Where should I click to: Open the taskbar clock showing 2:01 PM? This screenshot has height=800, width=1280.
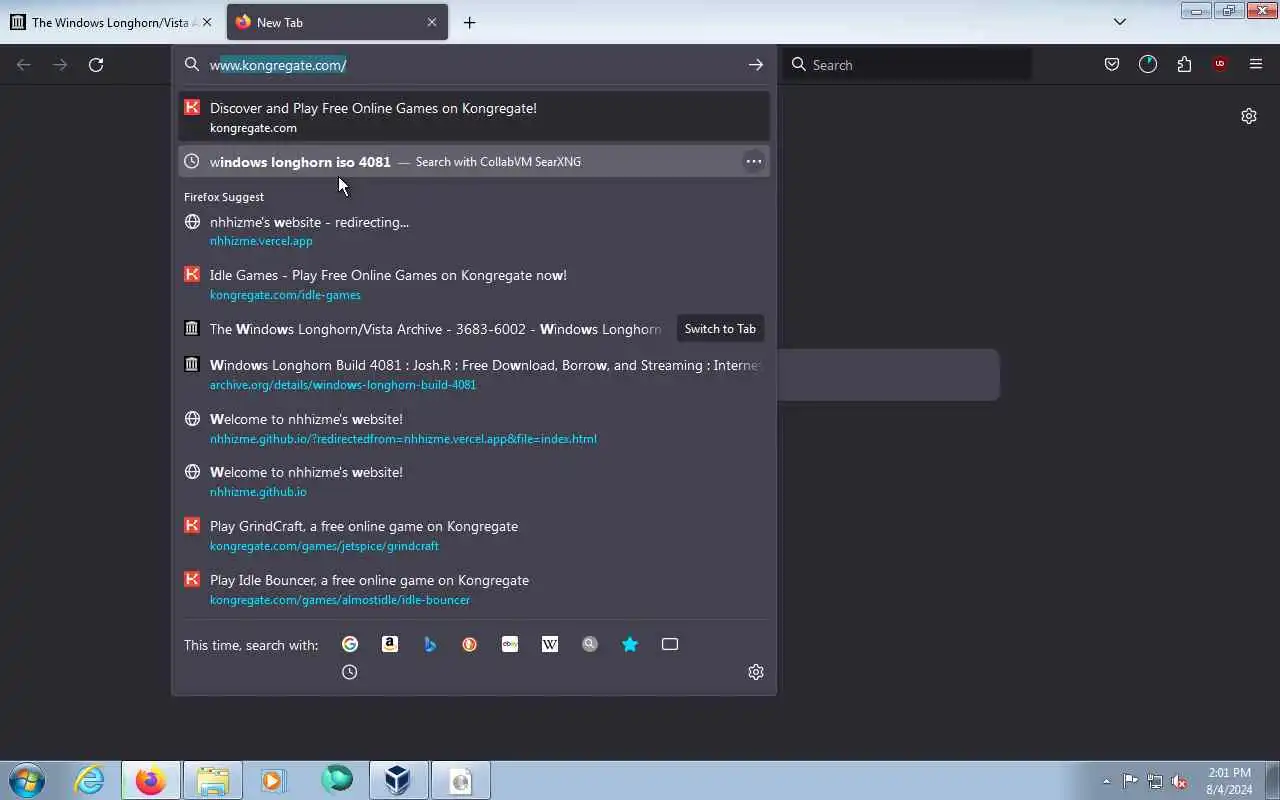[x=1229, y=781]
